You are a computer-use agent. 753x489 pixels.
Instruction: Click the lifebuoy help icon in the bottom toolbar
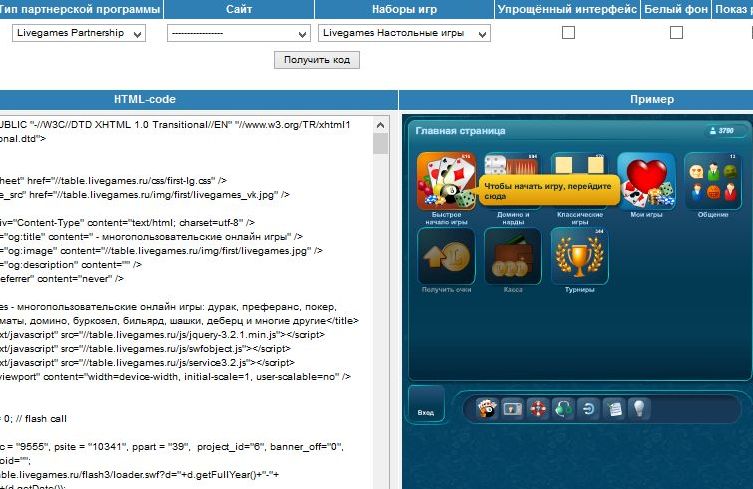pos(539,409)
